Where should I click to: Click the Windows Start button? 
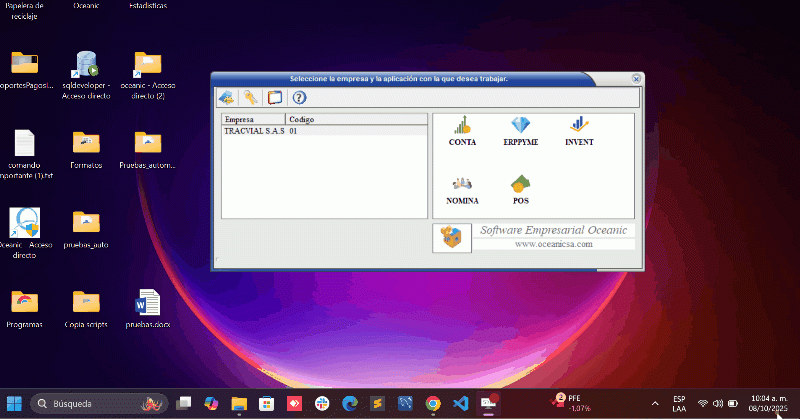[15, 403]
